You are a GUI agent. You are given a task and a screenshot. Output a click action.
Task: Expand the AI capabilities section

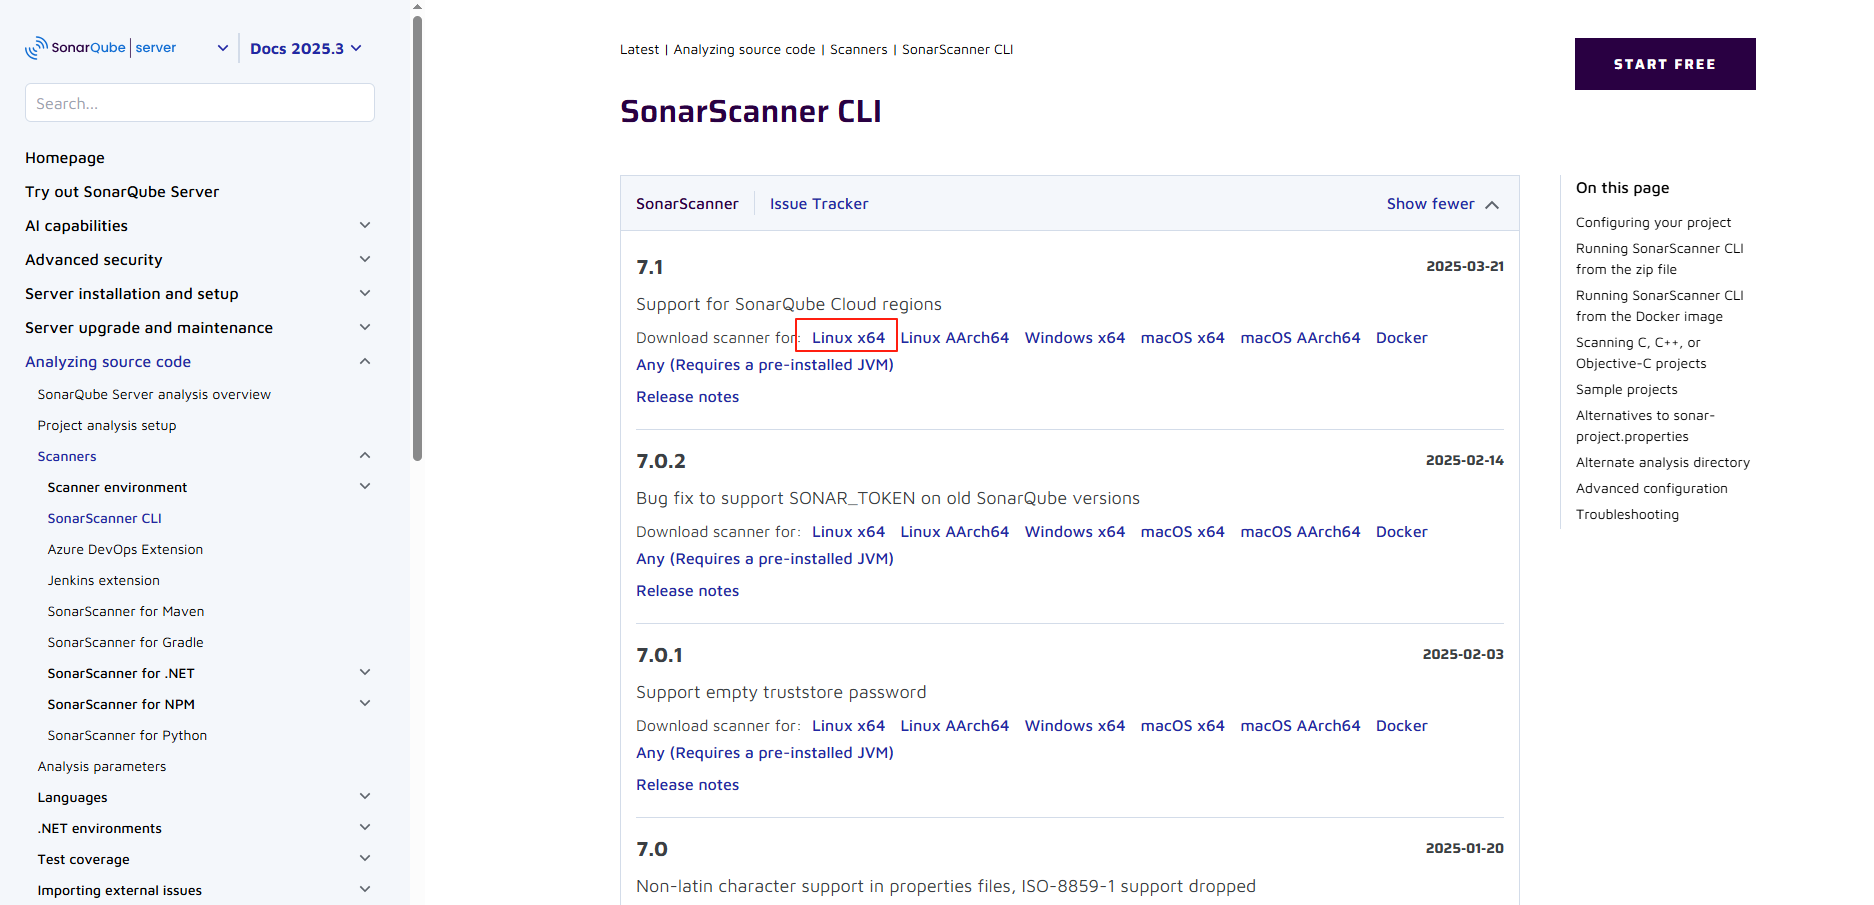click(365, 226)
